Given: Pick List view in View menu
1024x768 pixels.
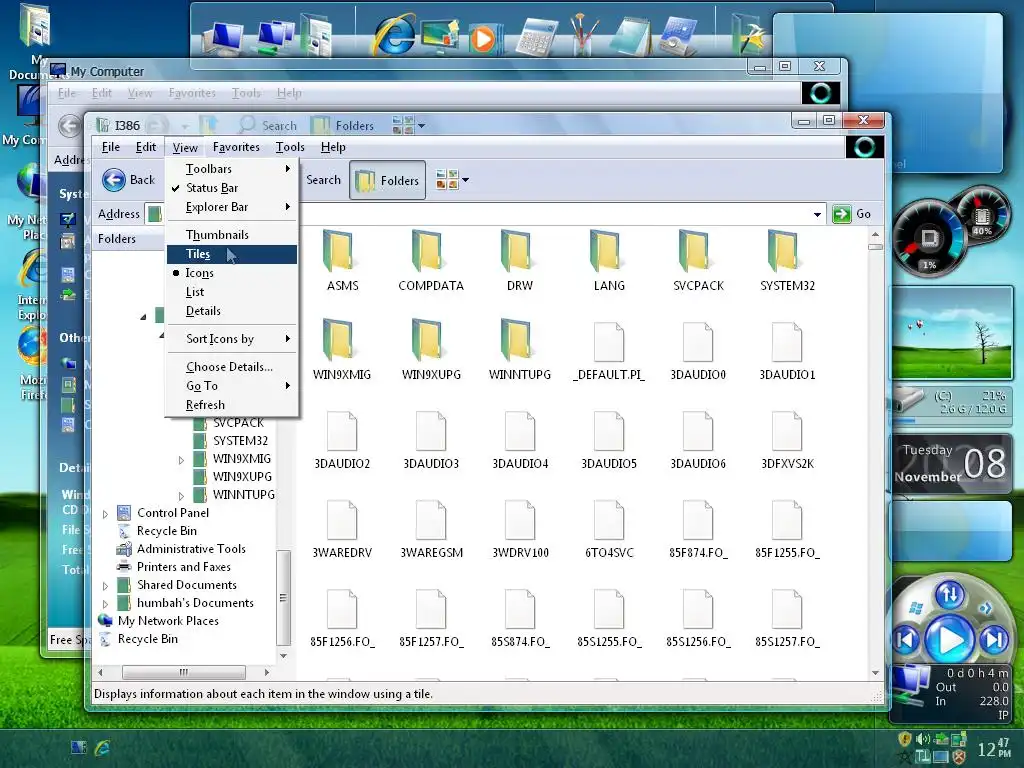Looking at the screenshot, I should pyautogui.click(x=232, y=292).
